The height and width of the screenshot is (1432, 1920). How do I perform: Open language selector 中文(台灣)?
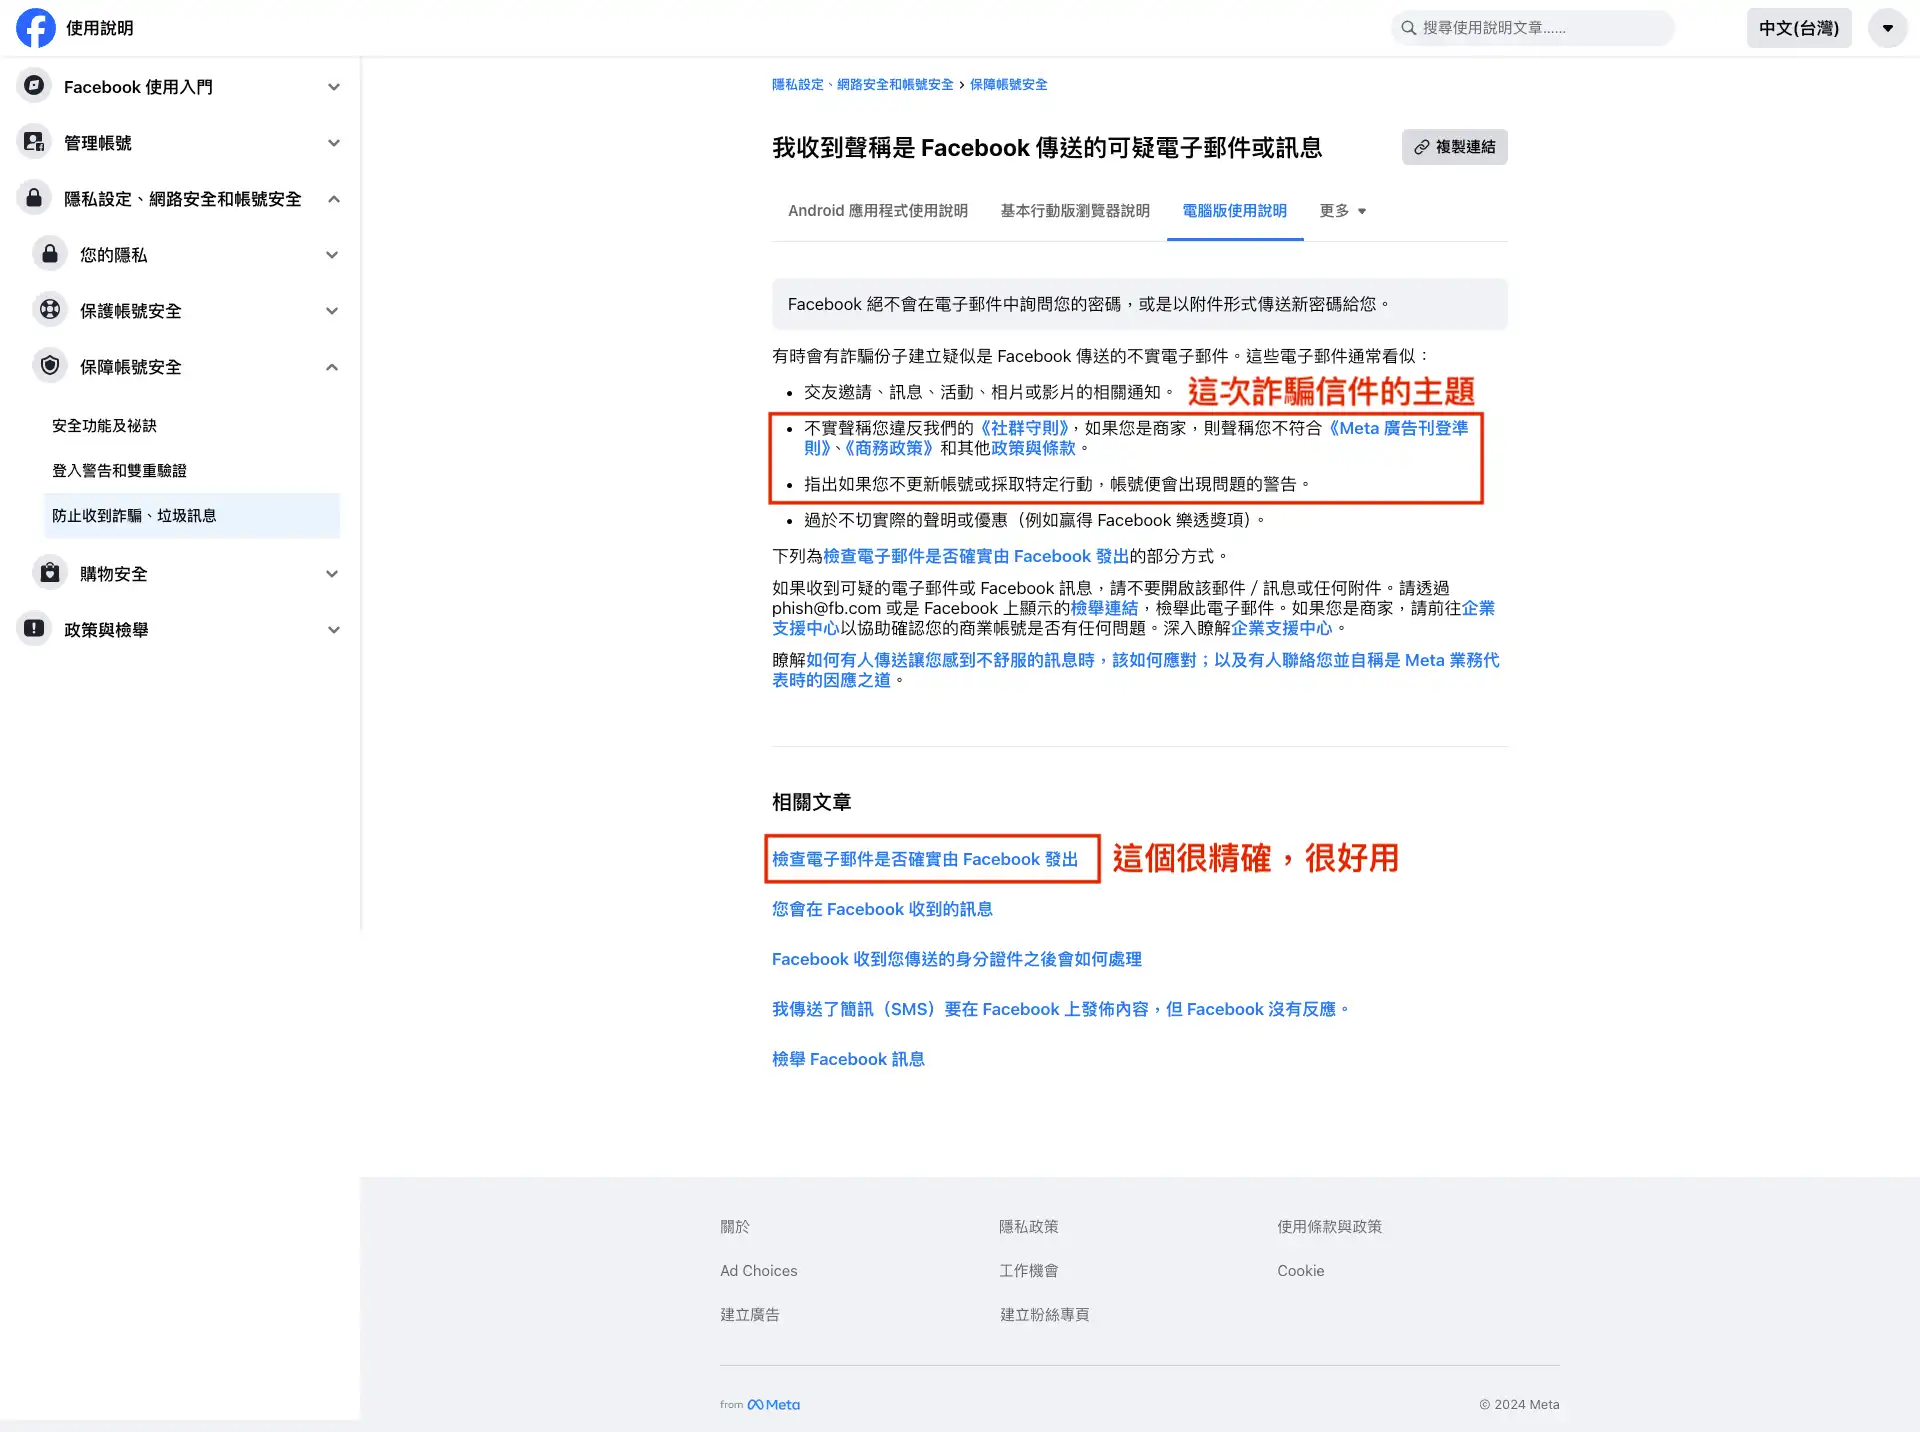coord(1799,28)
